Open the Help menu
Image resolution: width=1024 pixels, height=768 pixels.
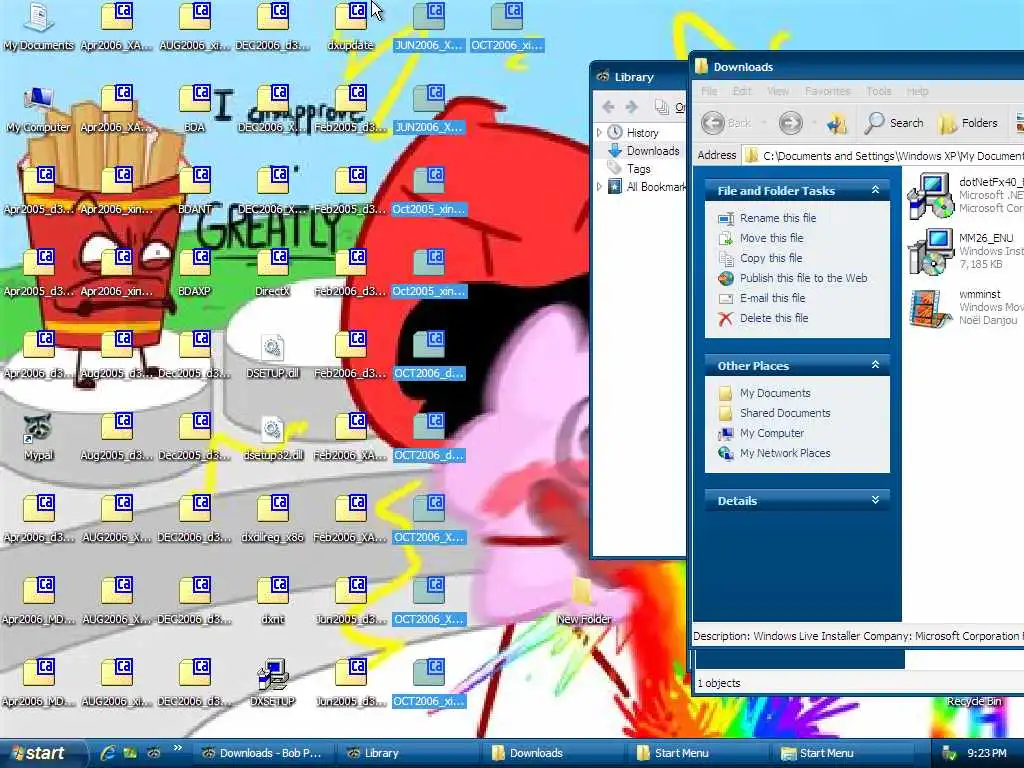click(917, 91)
